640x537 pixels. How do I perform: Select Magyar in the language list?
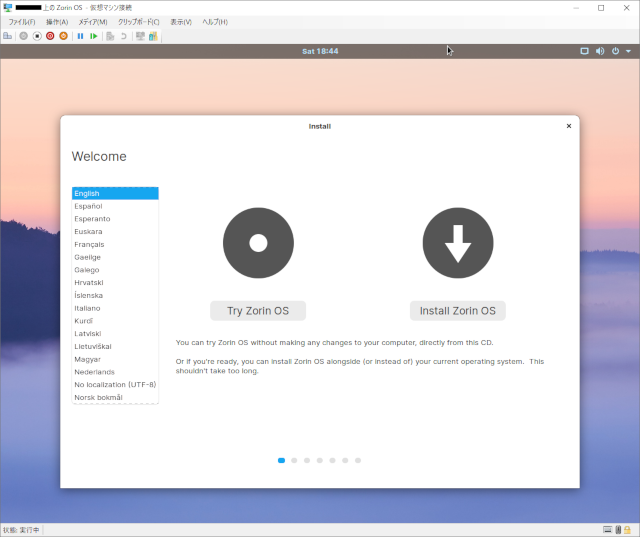[x=115, y=359]
